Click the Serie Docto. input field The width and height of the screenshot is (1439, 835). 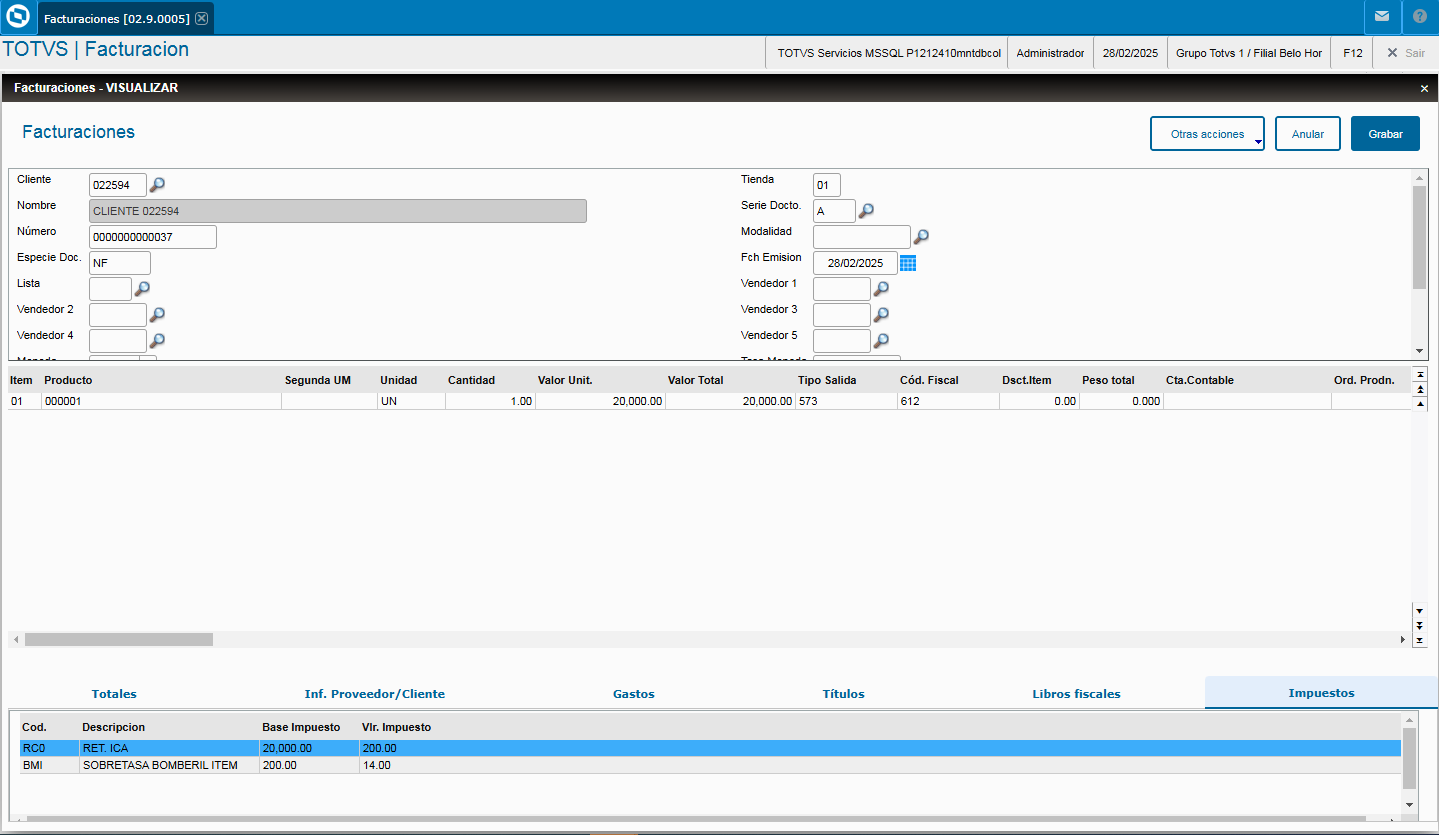[834, 211]
